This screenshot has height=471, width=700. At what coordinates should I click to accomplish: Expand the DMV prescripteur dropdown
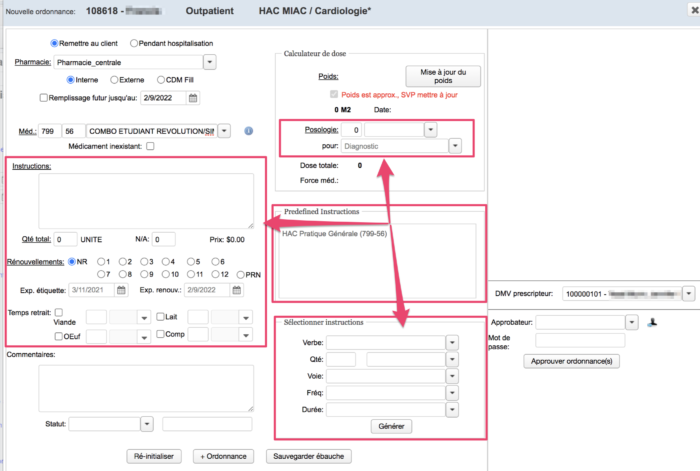(688, 294)
